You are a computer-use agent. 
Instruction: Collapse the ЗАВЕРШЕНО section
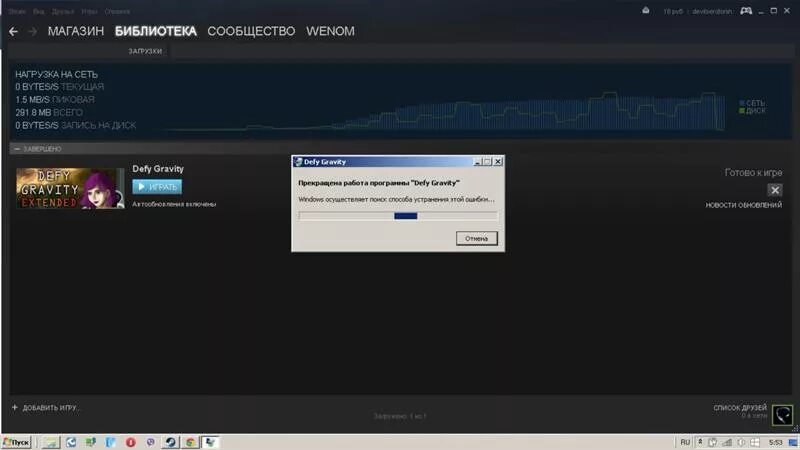pyautogui.click(x=17, y=149)
